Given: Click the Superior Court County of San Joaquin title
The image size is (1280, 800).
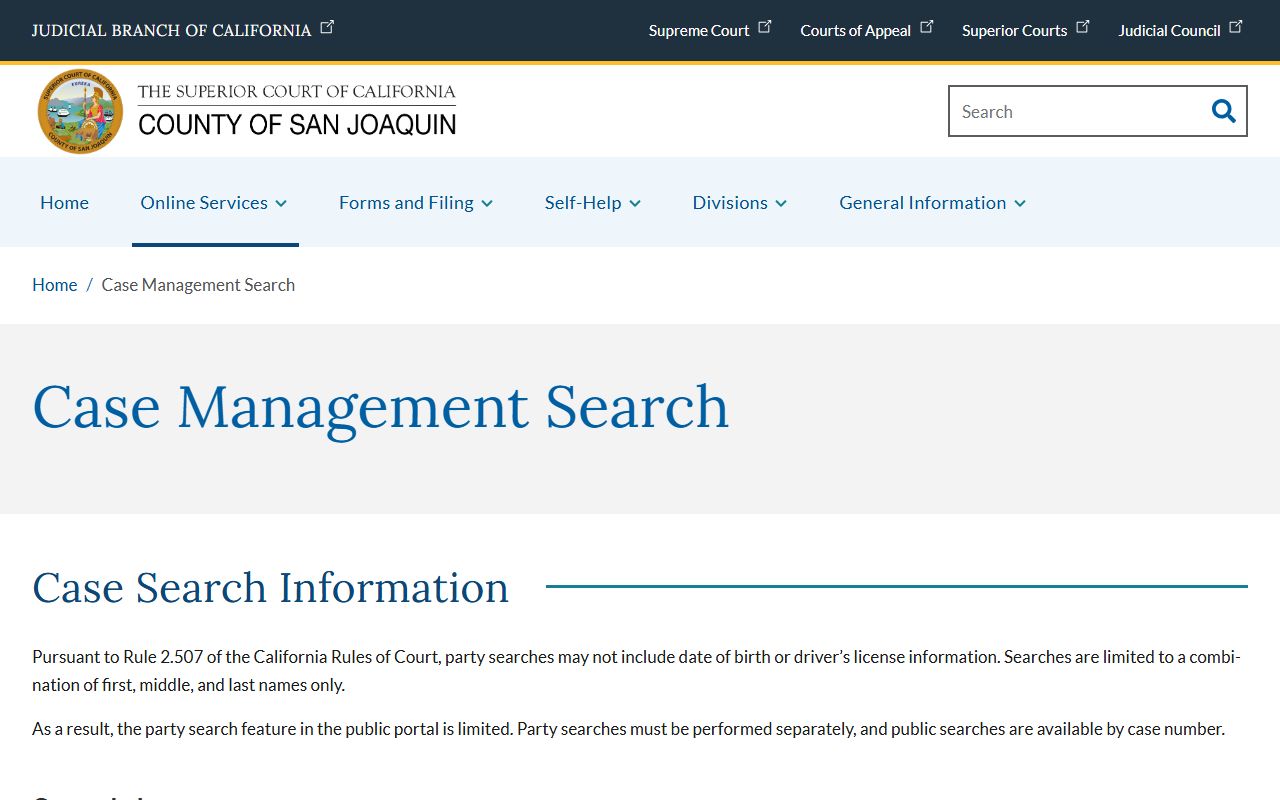Looking at the screenshot, I should (x=297, y=110).
